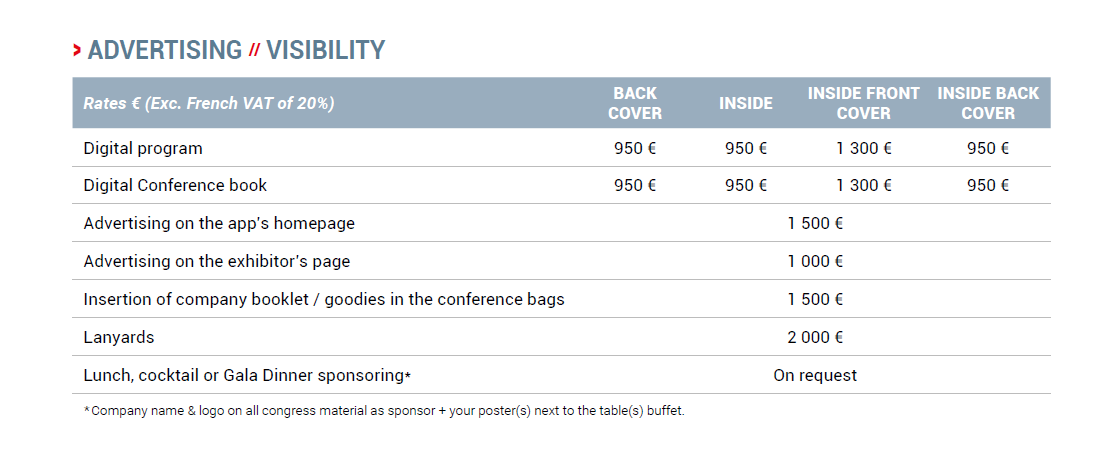Viewport: 1114px width, 468px height.
Task: Click Digital Conference book Inside Back Cover price
Action: pos(988,185)
